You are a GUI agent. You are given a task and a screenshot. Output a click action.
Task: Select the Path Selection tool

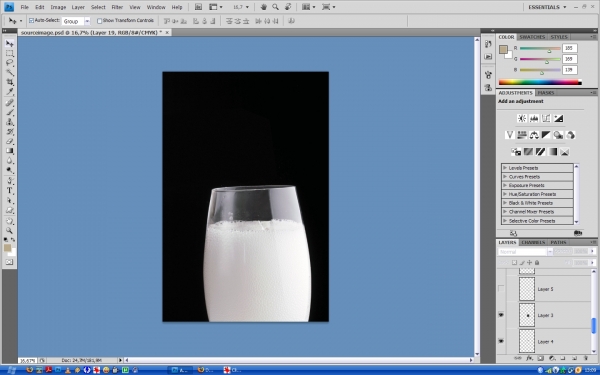click(x=10, y=201)
